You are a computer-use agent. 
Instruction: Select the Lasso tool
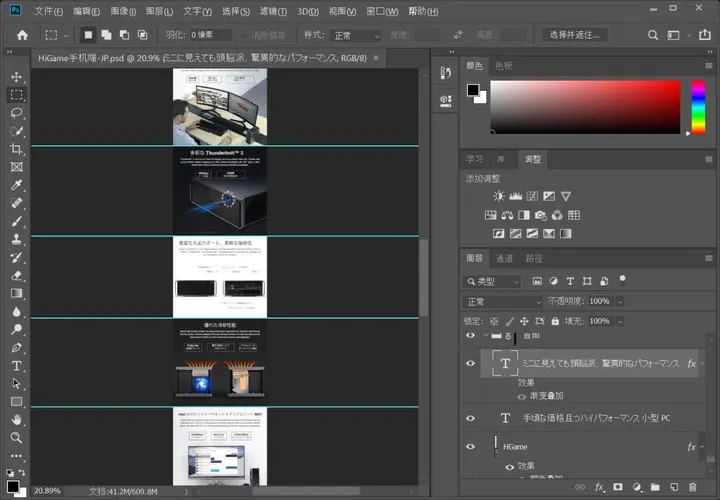point(16,113)
